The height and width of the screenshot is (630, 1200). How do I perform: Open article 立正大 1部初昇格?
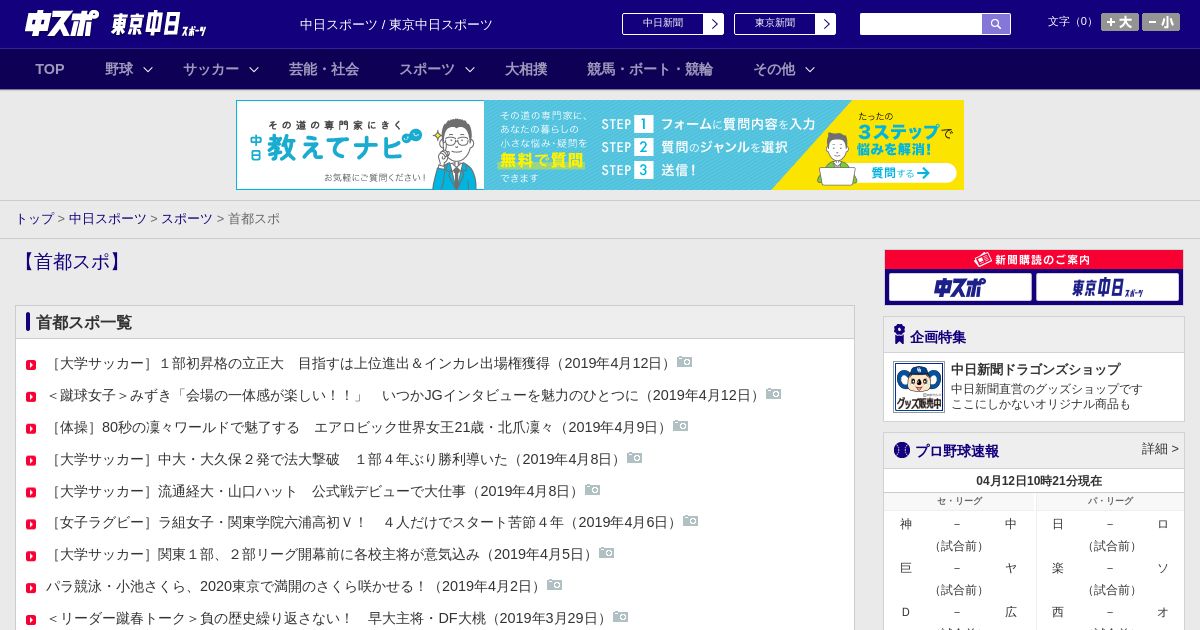coord(361,363)
